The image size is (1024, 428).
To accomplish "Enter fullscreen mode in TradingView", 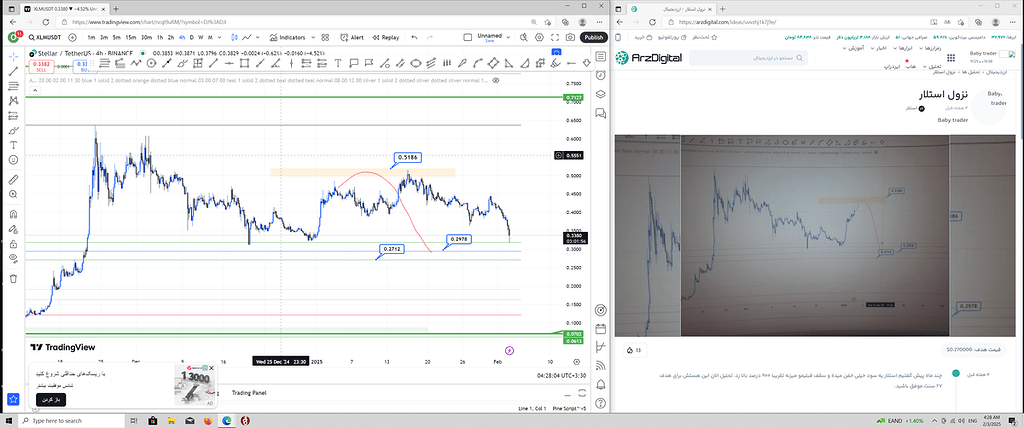I will (x=555, y=37).
